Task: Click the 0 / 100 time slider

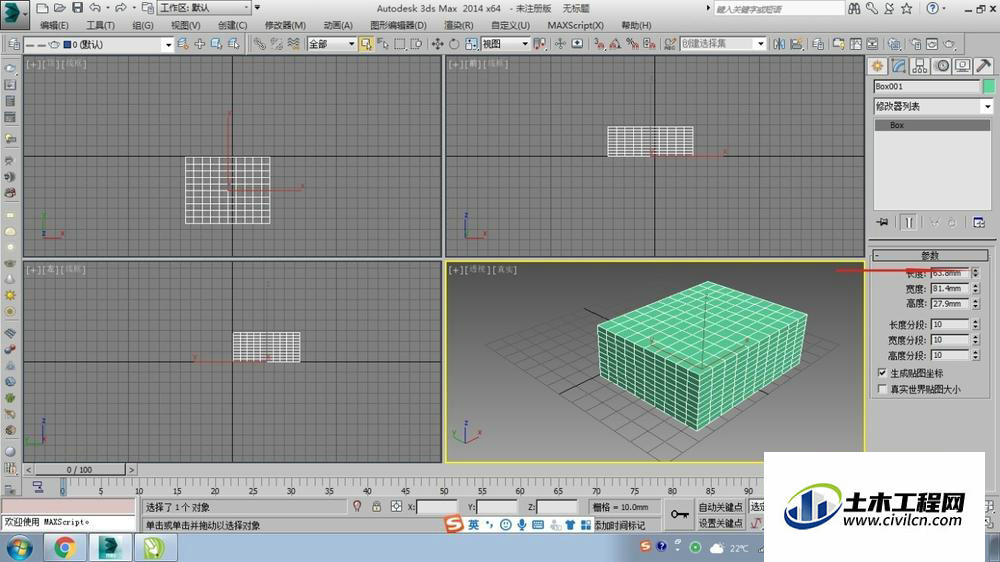Action: (79, 470)
